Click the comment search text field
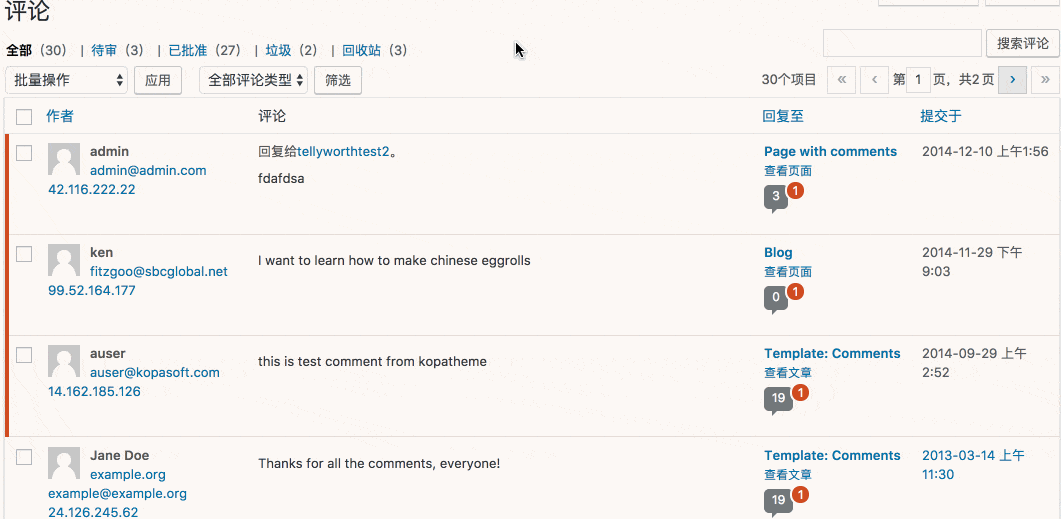Image resolution: width=1061 pixels, height=519 pixels. [902, 43]
